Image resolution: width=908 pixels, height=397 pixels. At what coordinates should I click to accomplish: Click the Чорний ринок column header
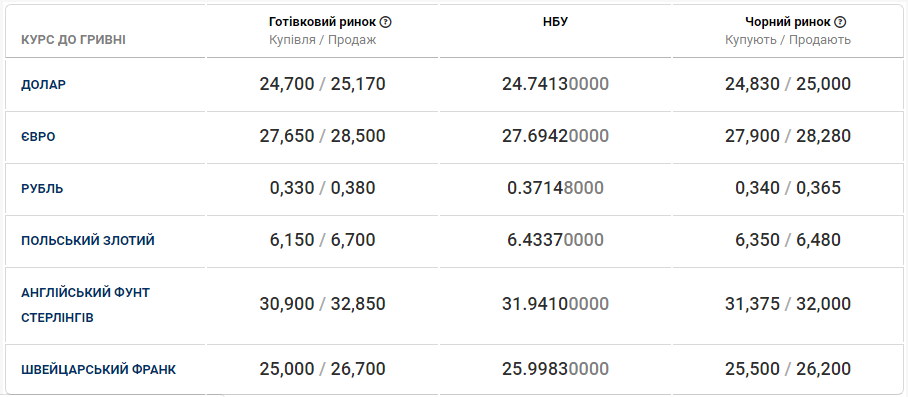tap(788, 23)
